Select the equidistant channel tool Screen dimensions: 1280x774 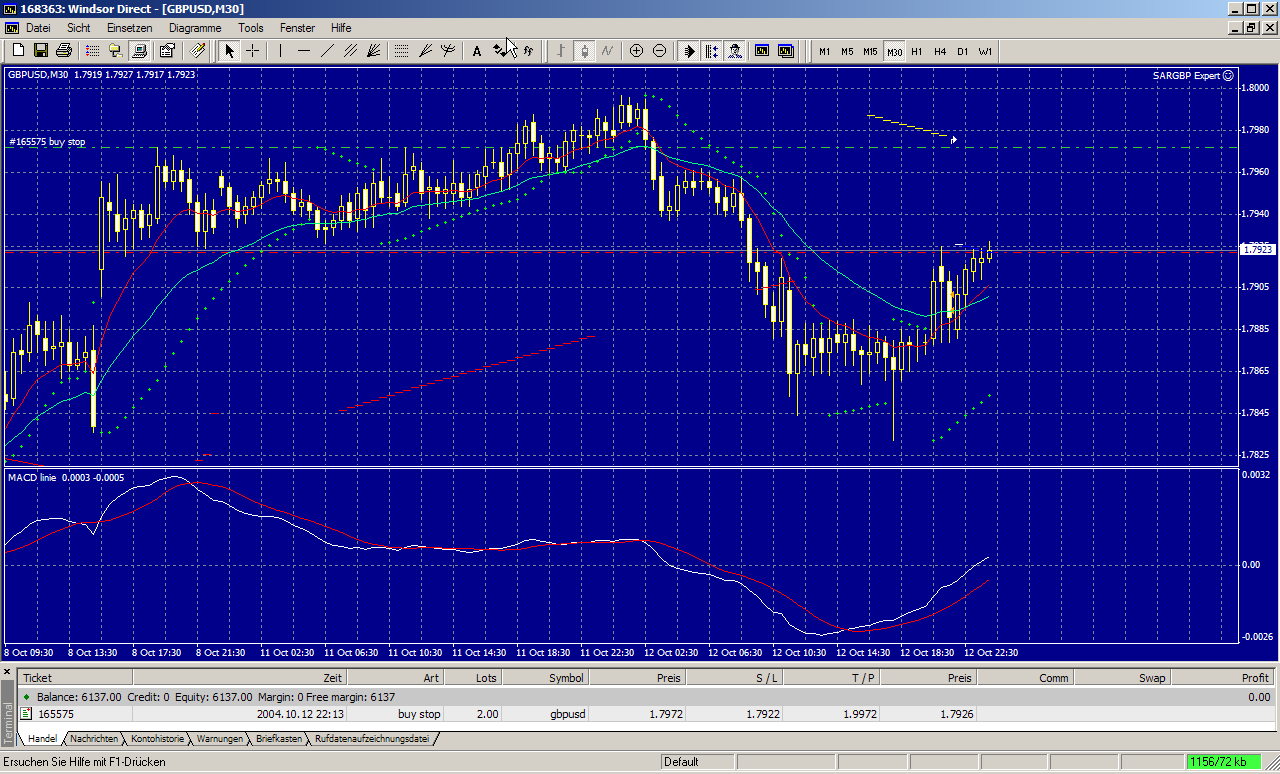click(351, 51)
